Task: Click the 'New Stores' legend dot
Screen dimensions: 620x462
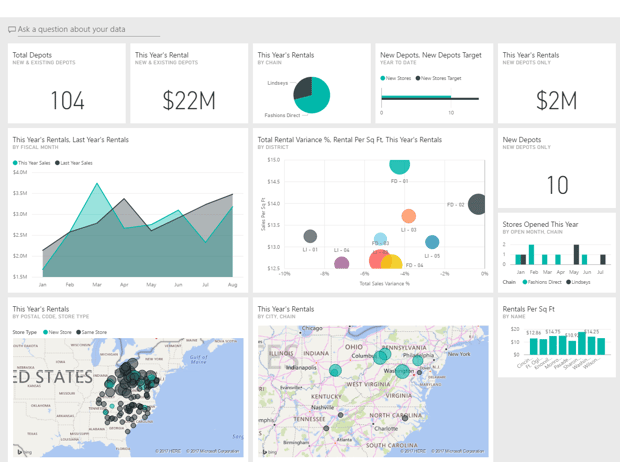Action: [382, 78]
